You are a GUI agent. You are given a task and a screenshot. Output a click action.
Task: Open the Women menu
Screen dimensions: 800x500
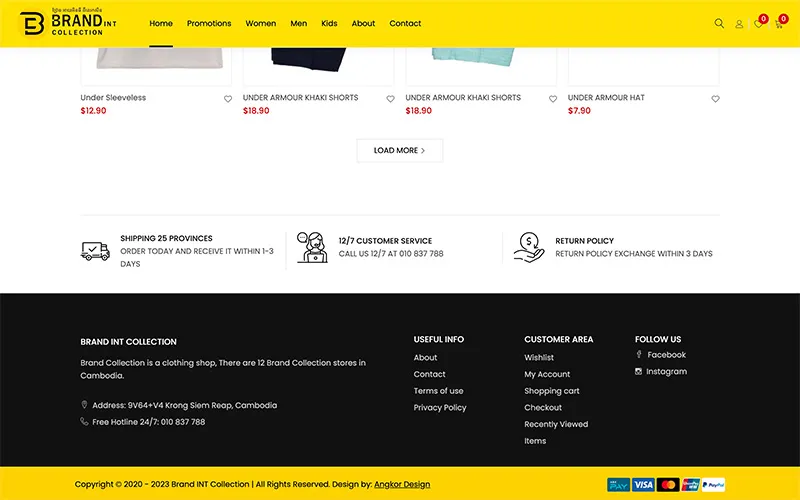[x=261, y=23]
